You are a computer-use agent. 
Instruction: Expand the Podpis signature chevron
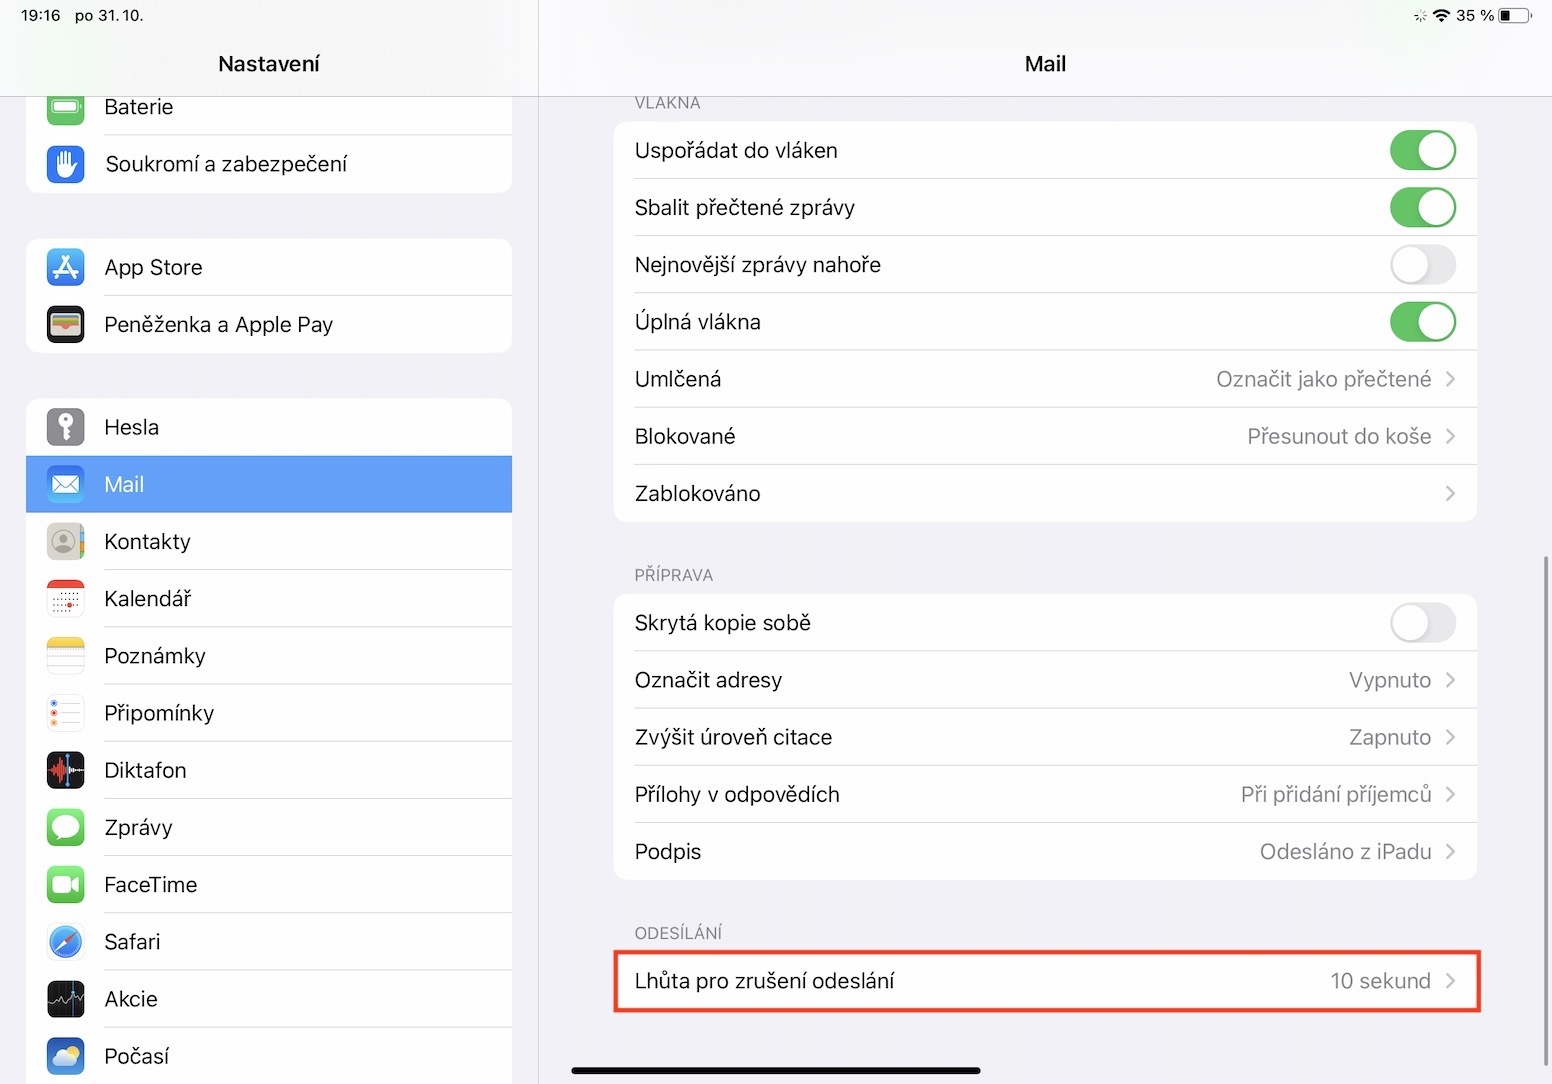click(1450, 852)
